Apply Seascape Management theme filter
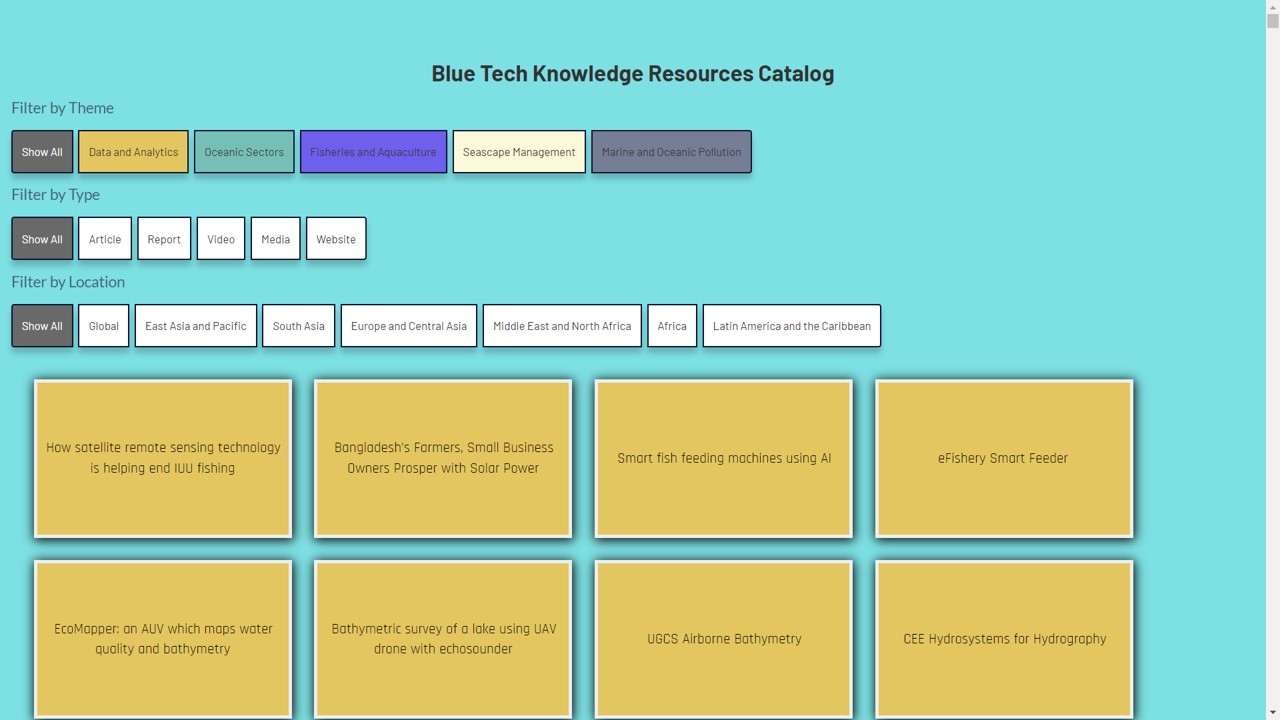1280x720 pixels. (519, 152)
